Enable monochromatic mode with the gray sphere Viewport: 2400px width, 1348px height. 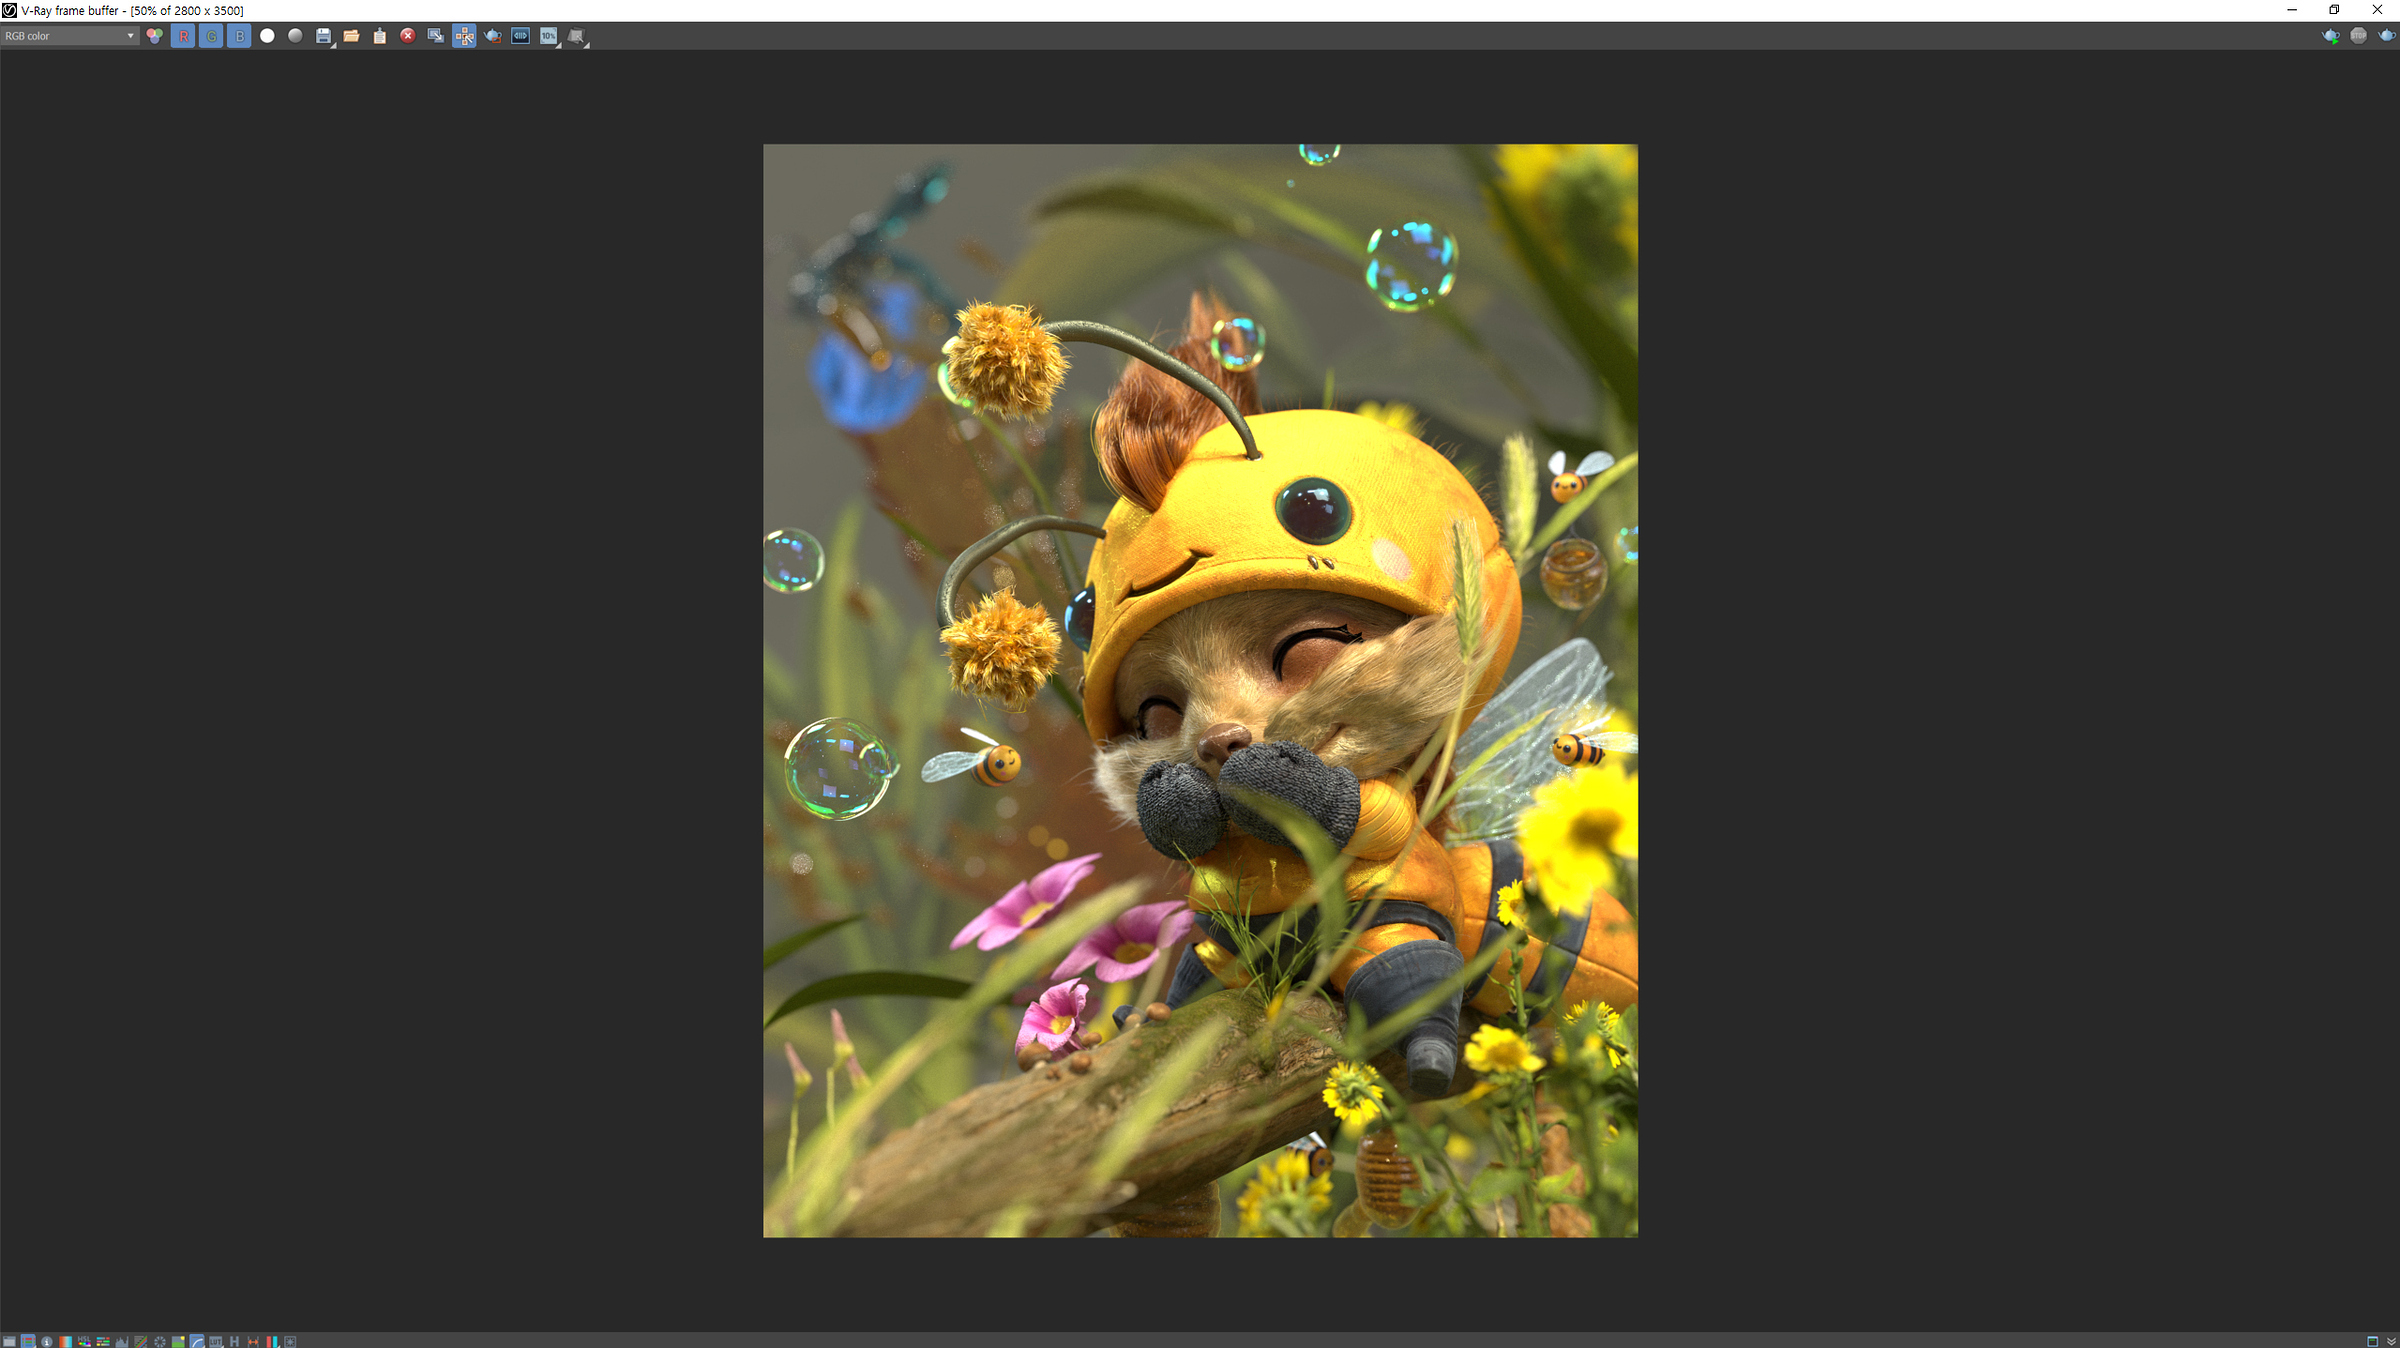tap(295, 36)
